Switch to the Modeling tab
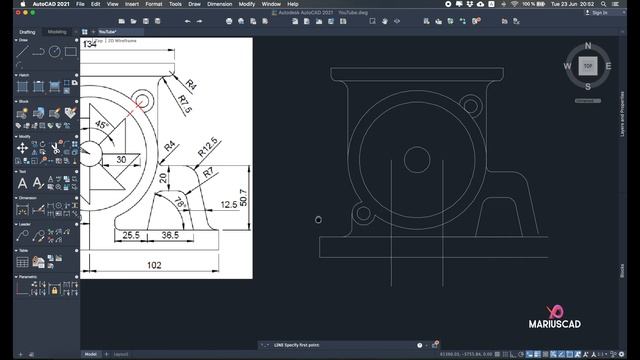The width and height of the screenshot is (640, 360). click(57, 32)
